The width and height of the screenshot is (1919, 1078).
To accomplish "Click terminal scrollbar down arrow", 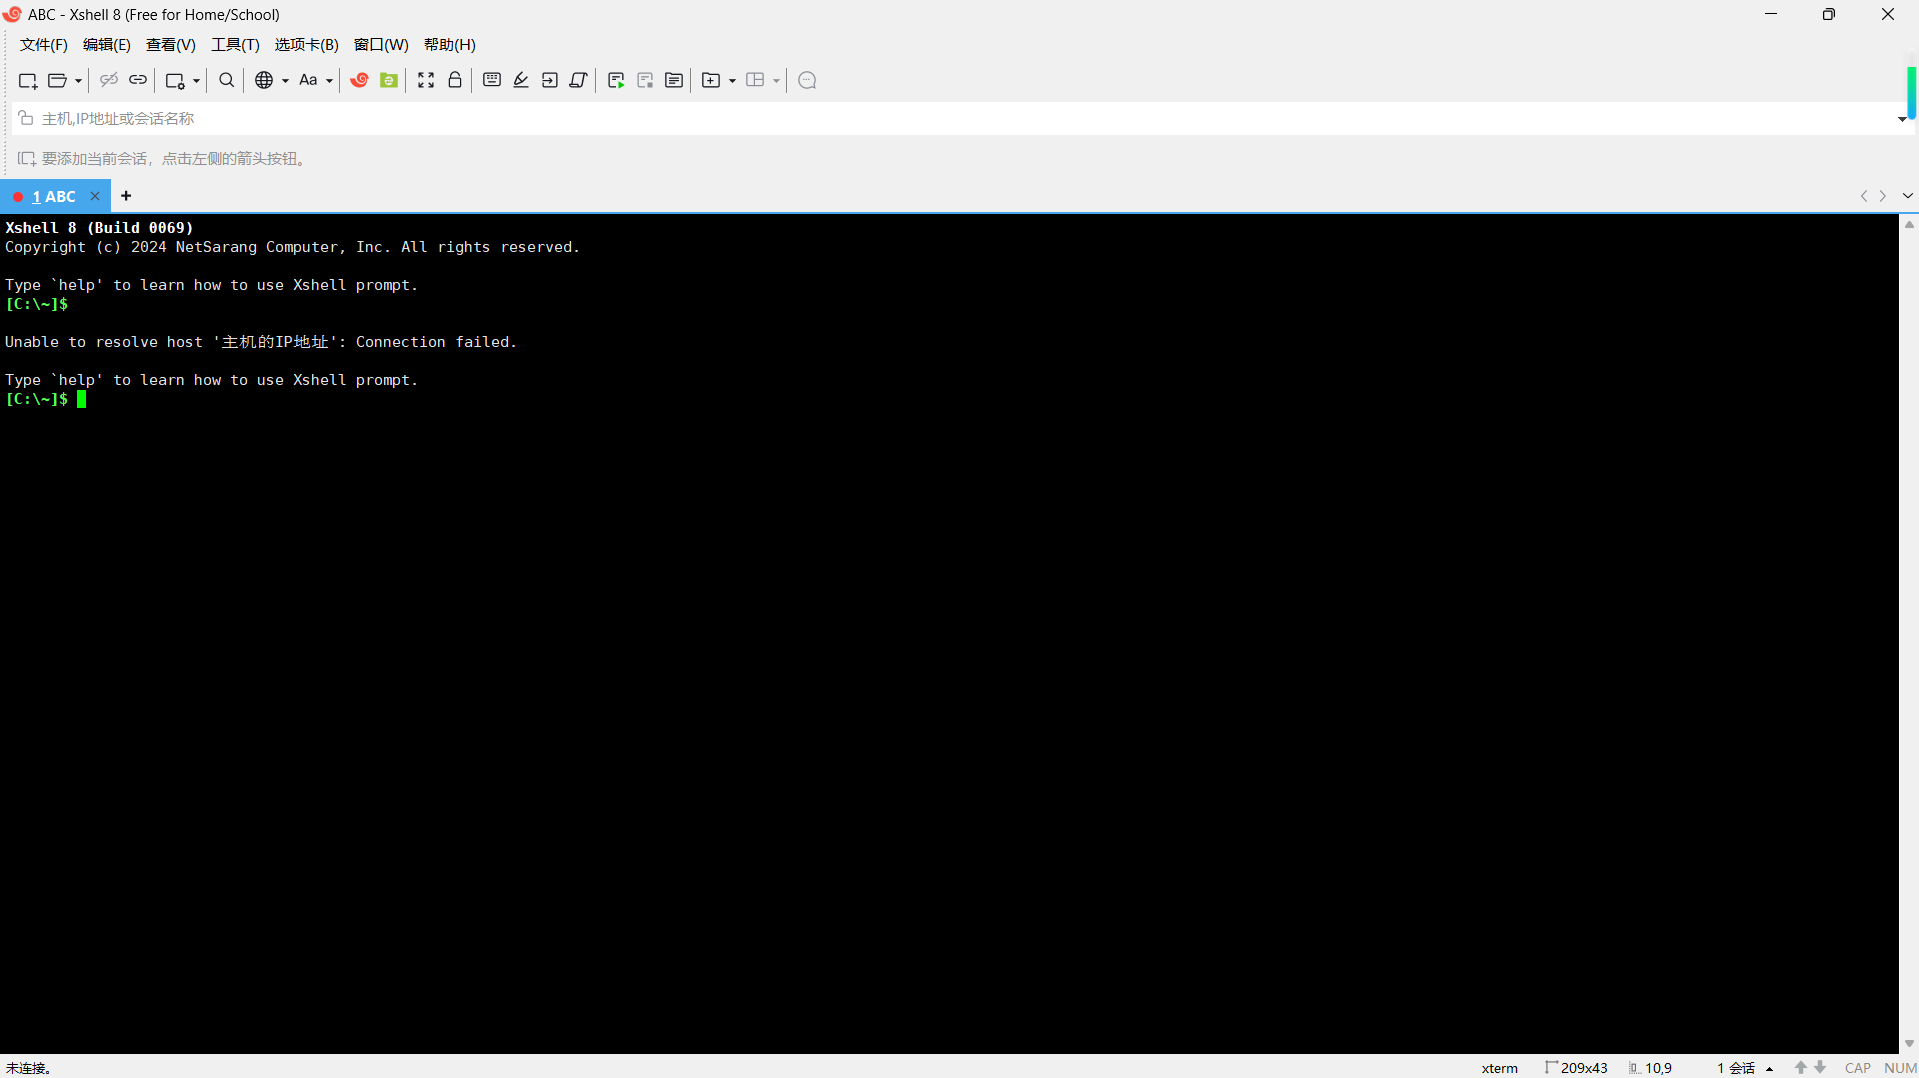I will pos(1909,1044).
